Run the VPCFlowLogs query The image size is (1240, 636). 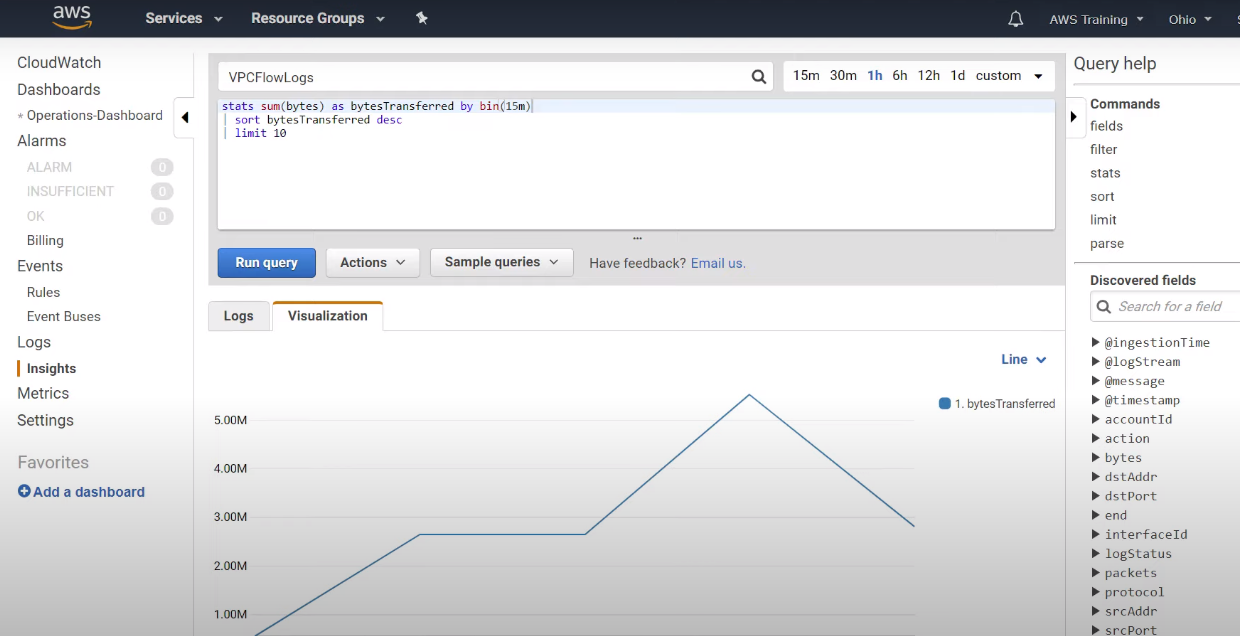(x=266, y=262)
